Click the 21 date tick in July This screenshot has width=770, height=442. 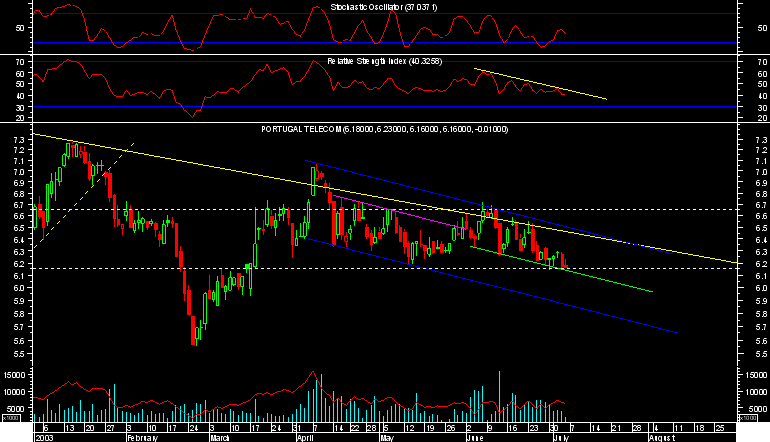click(616, 428)
